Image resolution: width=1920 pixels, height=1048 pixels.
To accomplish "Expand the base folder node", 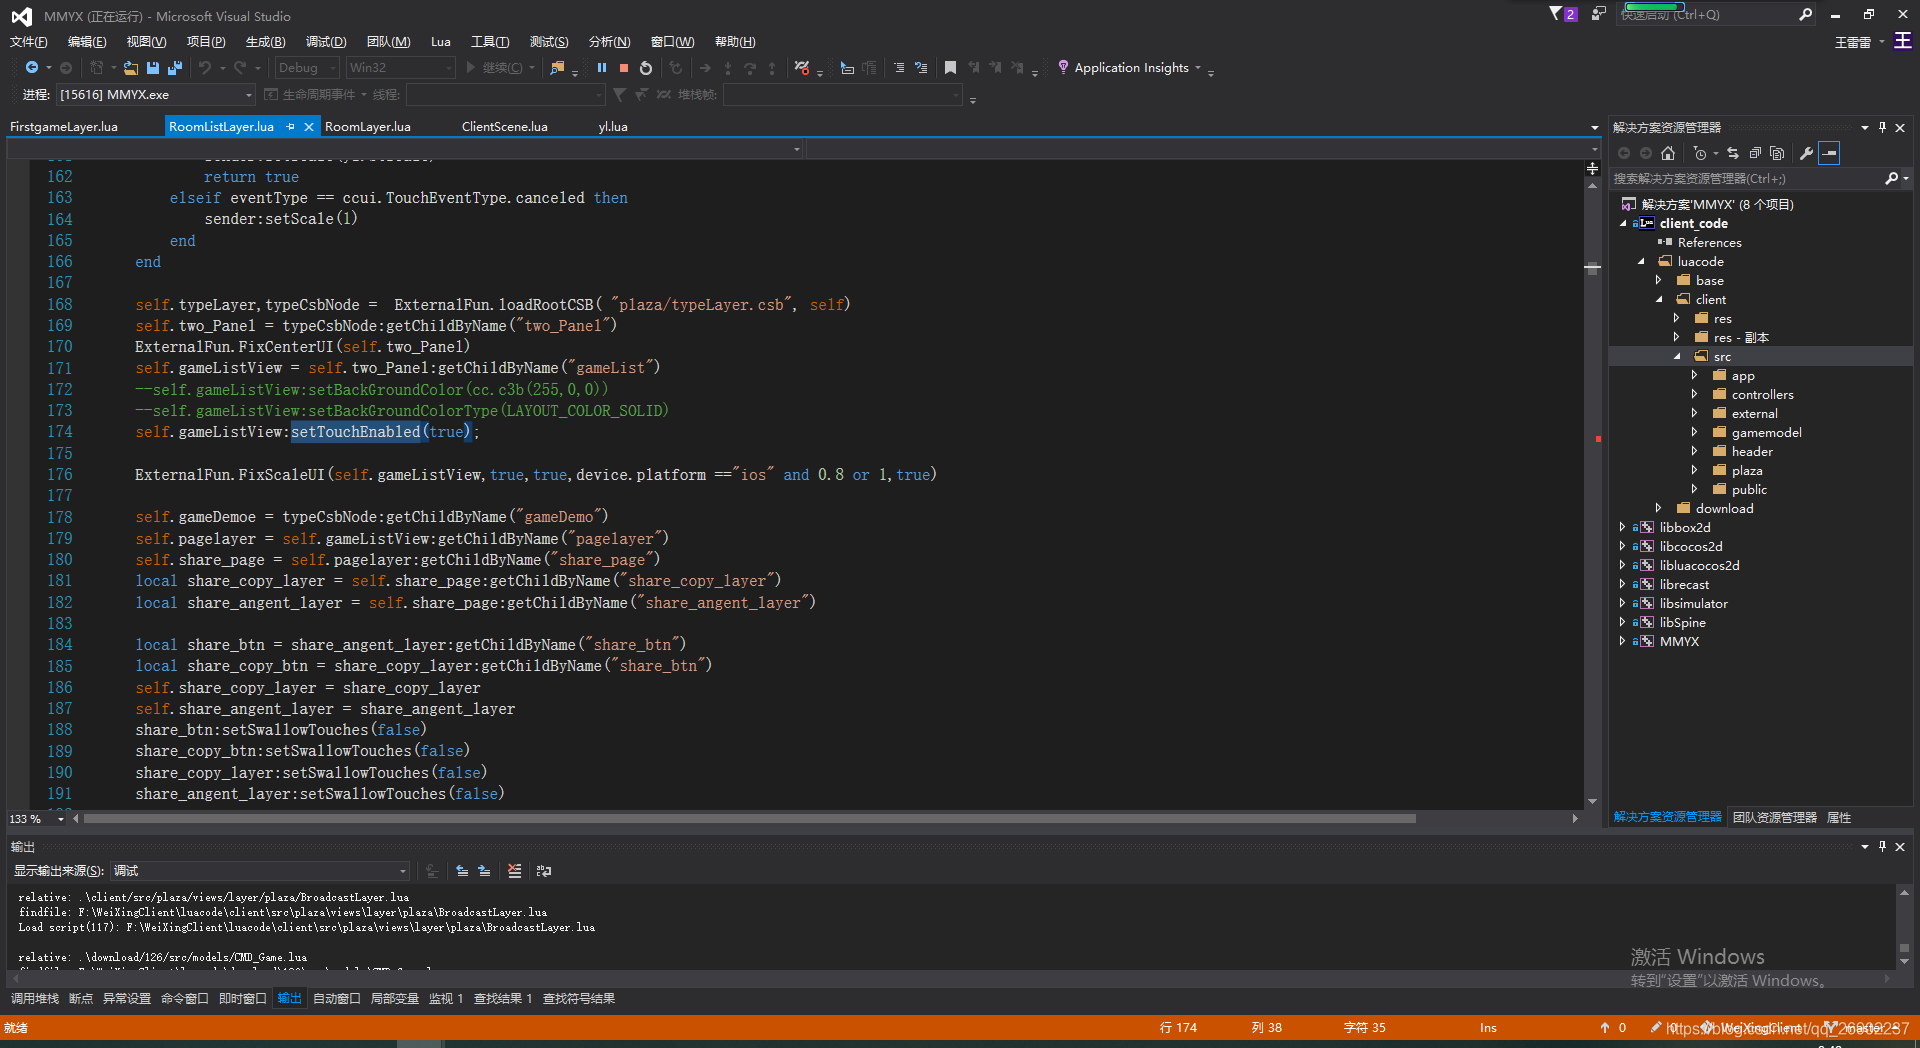I will pyautogui.click(x=1658, y=281).
